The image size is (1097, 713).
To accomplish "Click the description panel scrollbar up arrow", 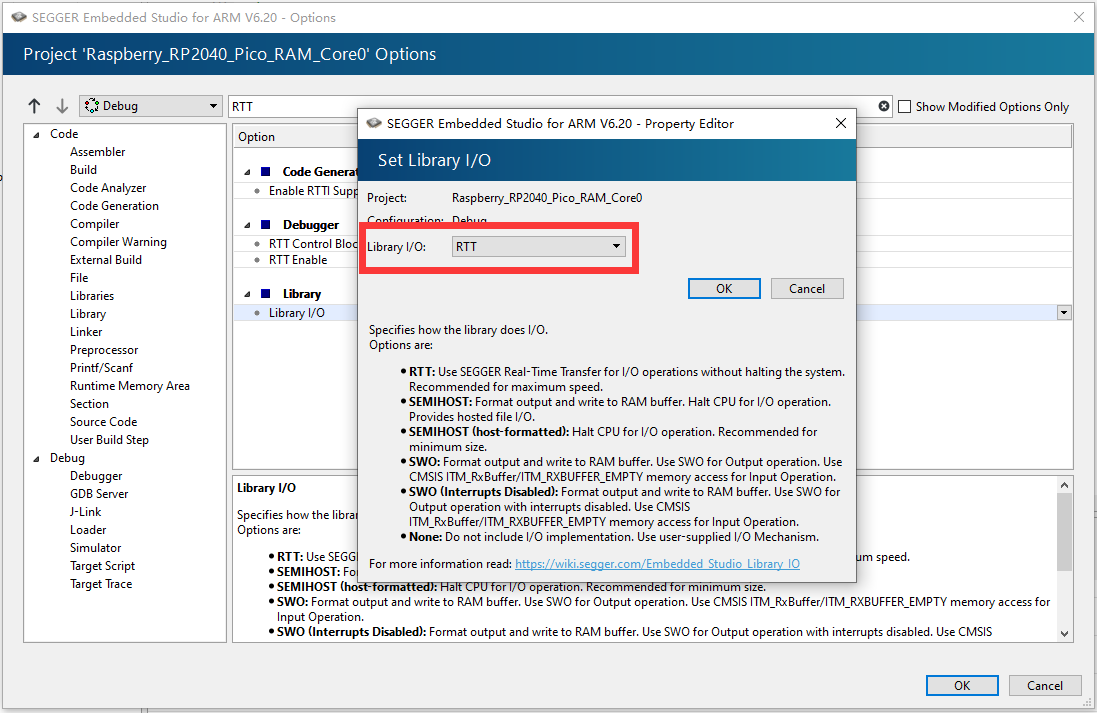I will (x=1064, y=485).
